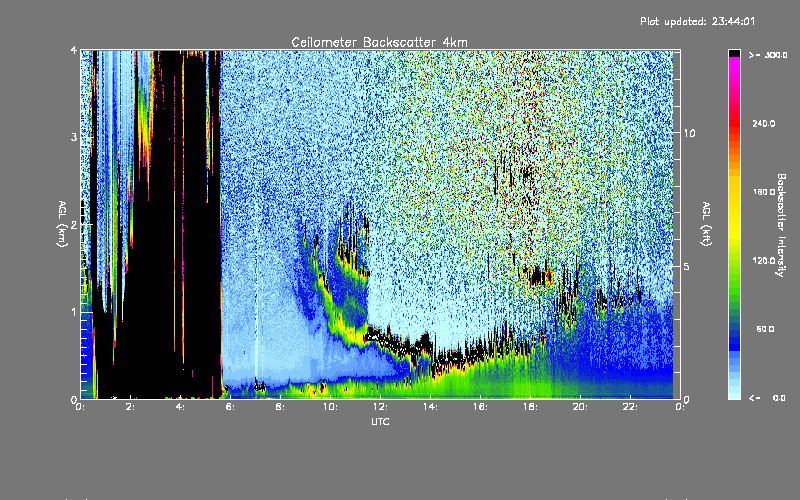Click the "UTC" x-axis label

coord(380,421)
